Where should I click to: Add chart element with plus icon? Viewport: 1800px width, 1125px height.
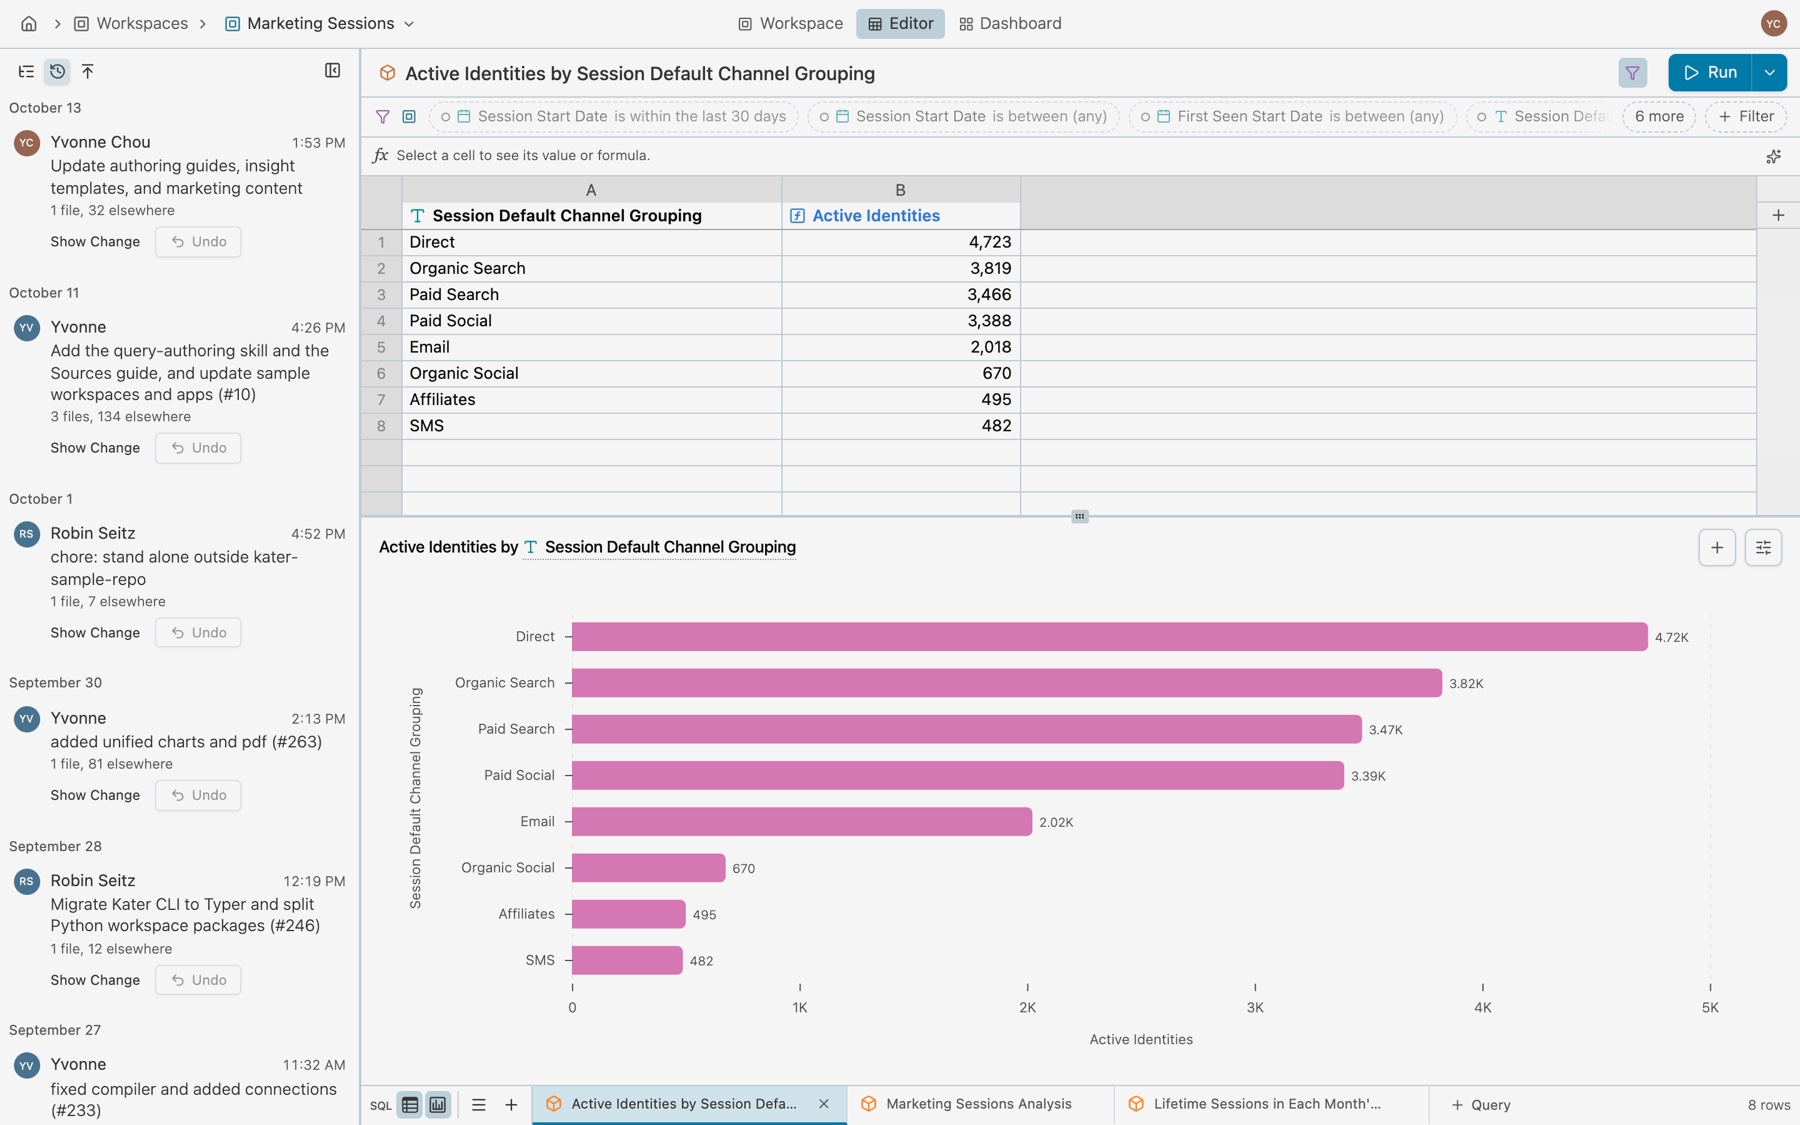pyautogui.click(x=1717, y=548)
